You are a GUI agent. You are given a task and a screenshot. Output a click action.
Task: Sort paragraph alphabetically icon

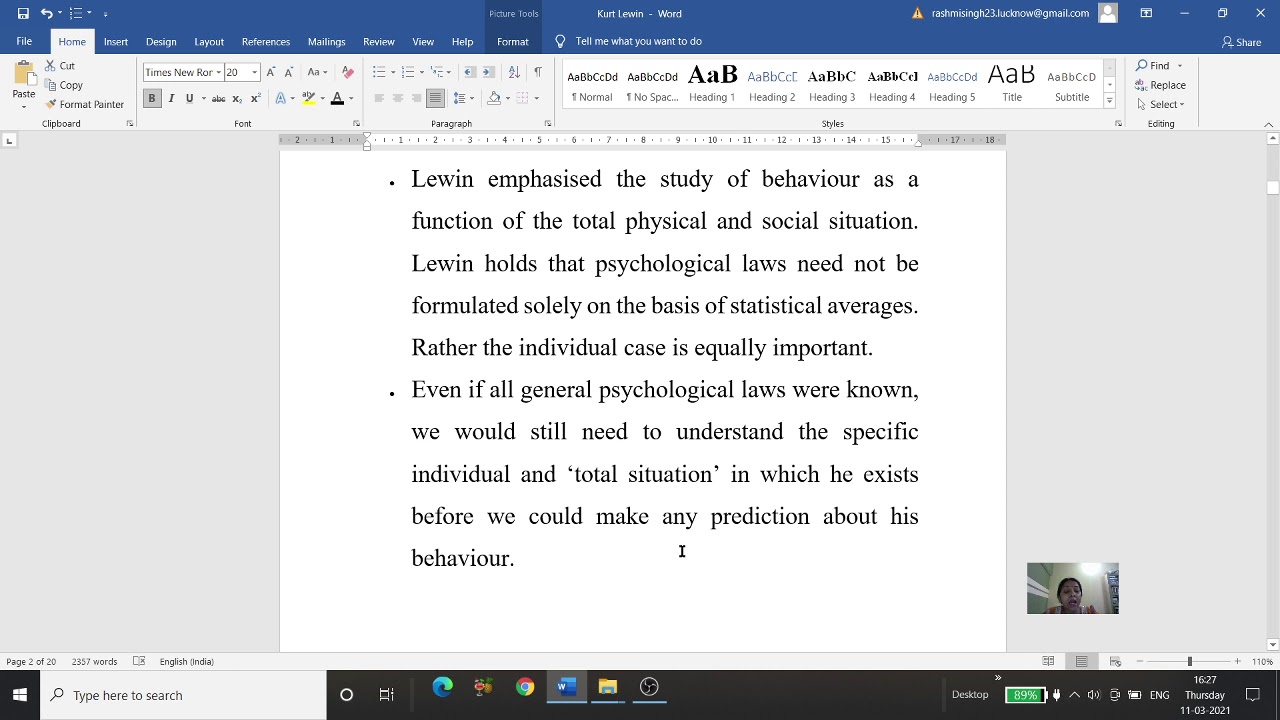click(x=513, y=72)
